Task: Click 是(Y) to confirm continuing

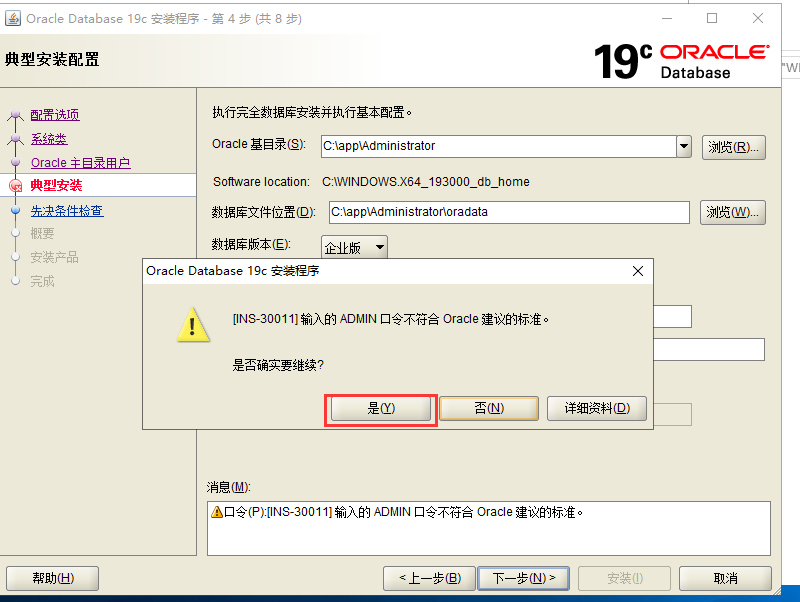Action: pyautogui.click(x=380, y=408)
